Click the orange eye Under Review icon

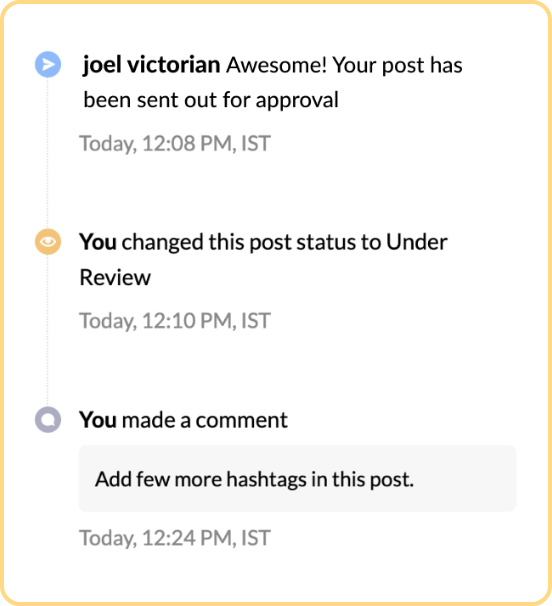pyautogui.click(x=48, y=242)
